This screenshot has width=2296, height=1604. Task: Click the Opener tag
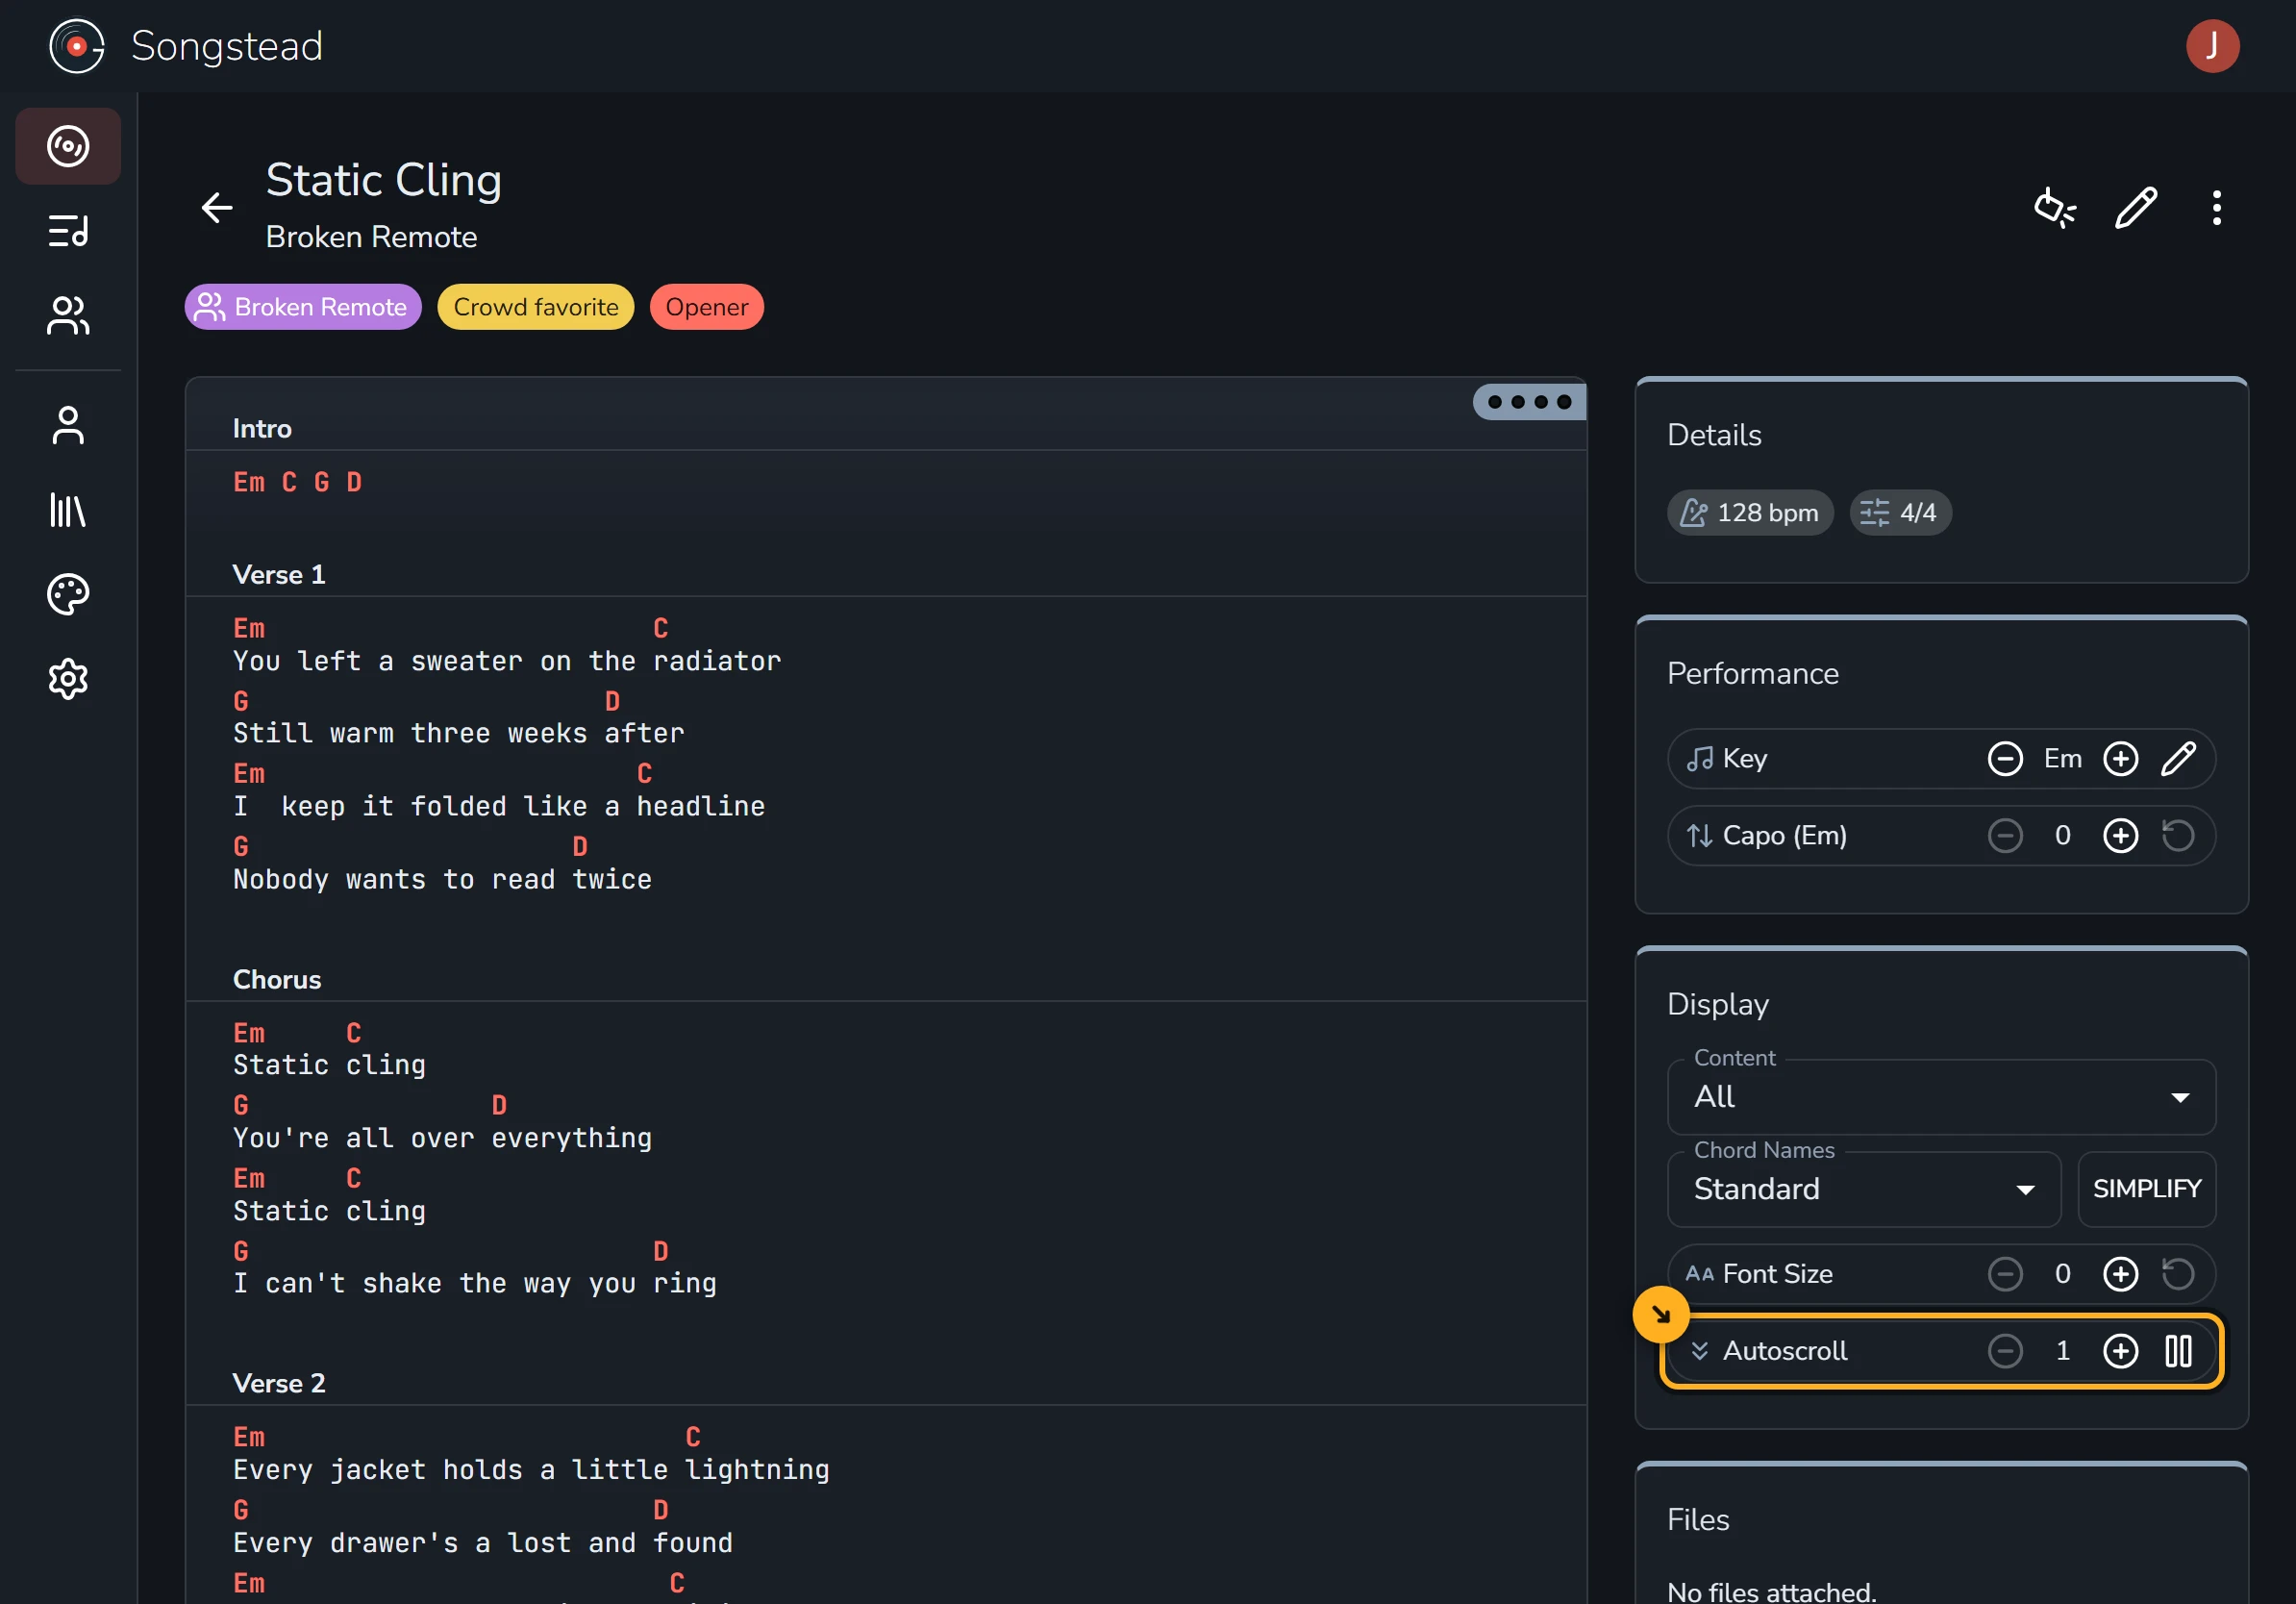[707, 307]
